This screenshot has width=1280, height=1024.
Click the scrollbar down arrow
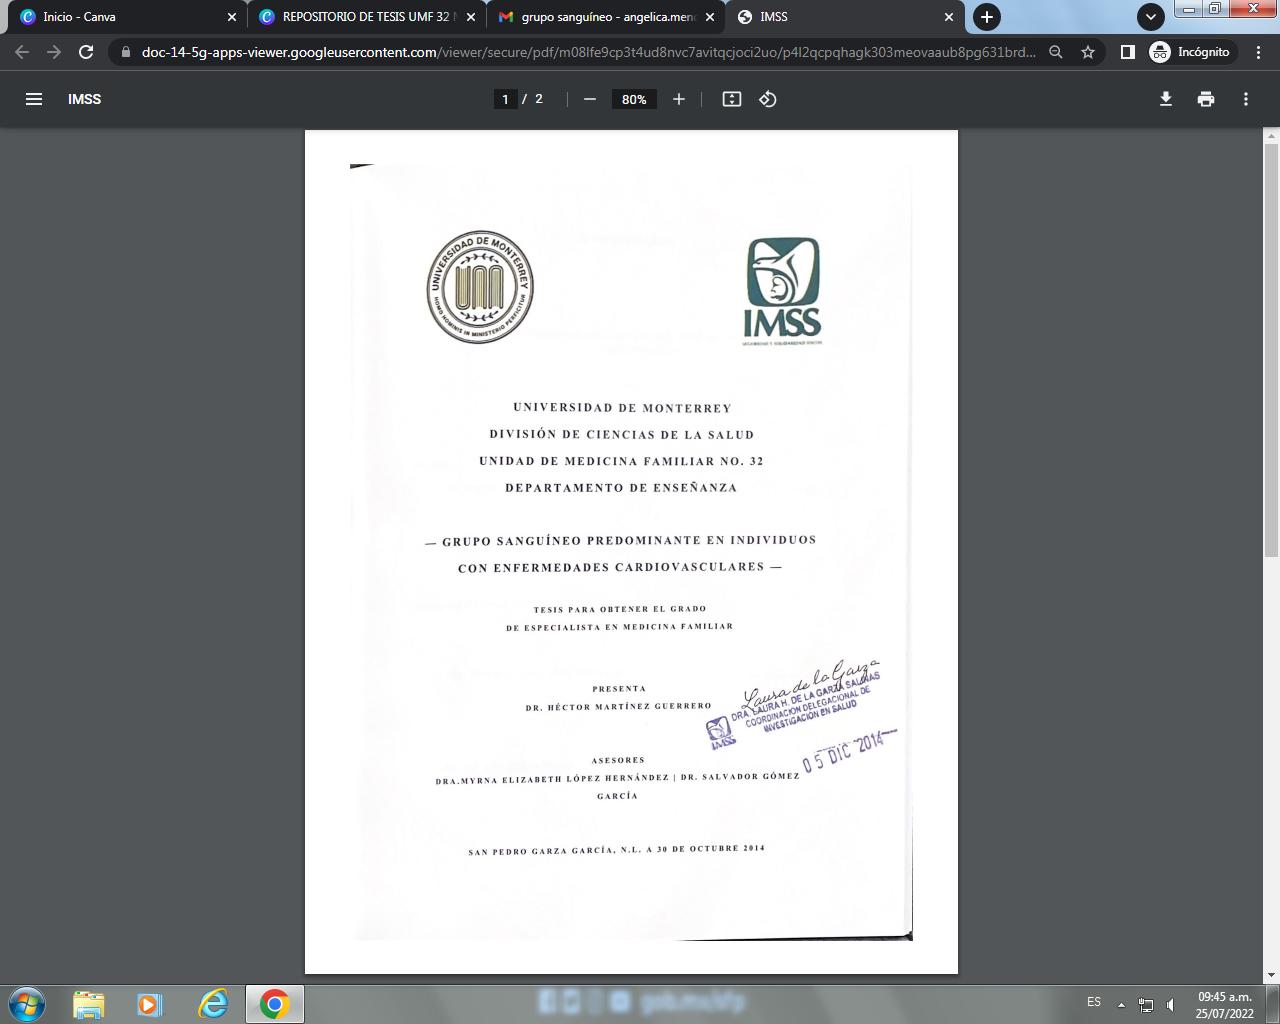coord(1272,975)
